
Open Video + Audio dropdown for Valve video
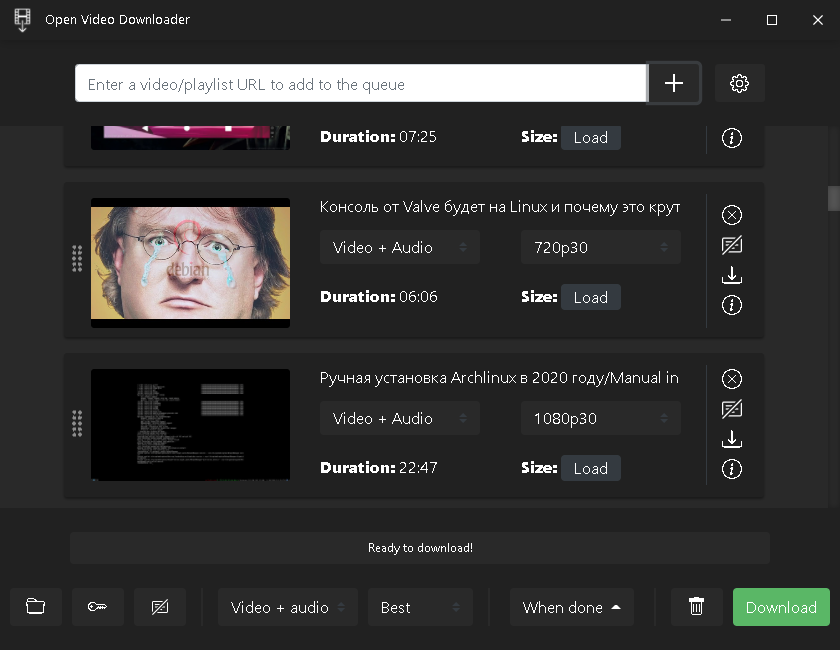point(400,247)
